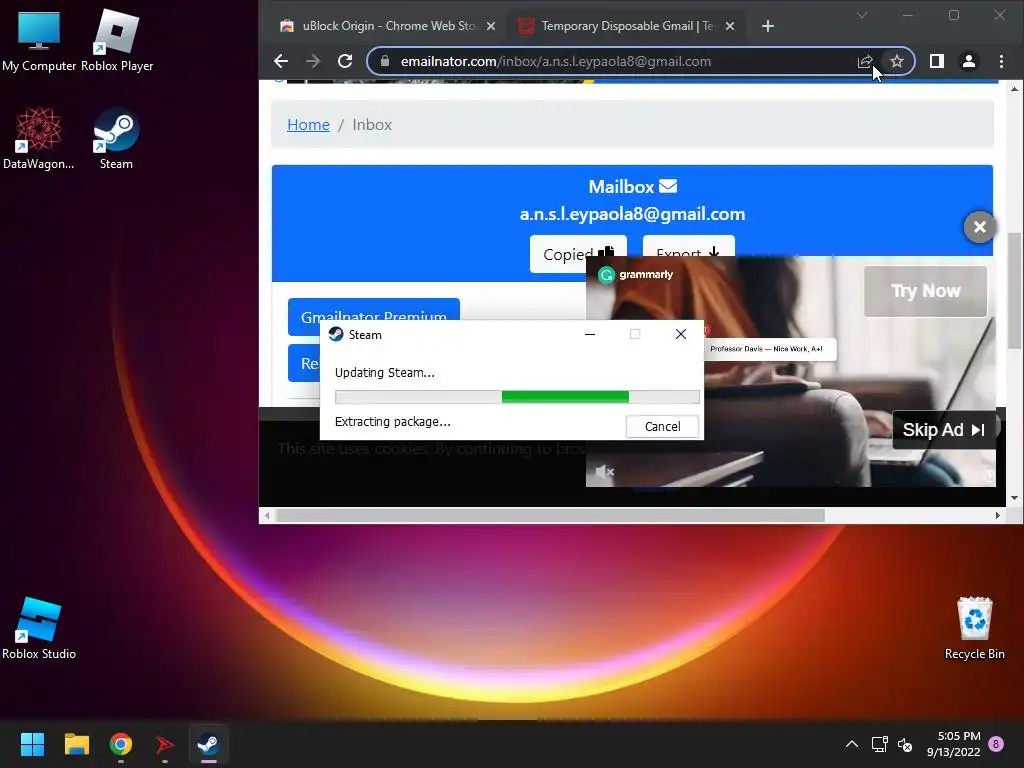Screen dimensions: 1024x768
Task: Click the mailbox address a.n.s.l.eypaola8@gmail.com text
Action: [632, 214]
